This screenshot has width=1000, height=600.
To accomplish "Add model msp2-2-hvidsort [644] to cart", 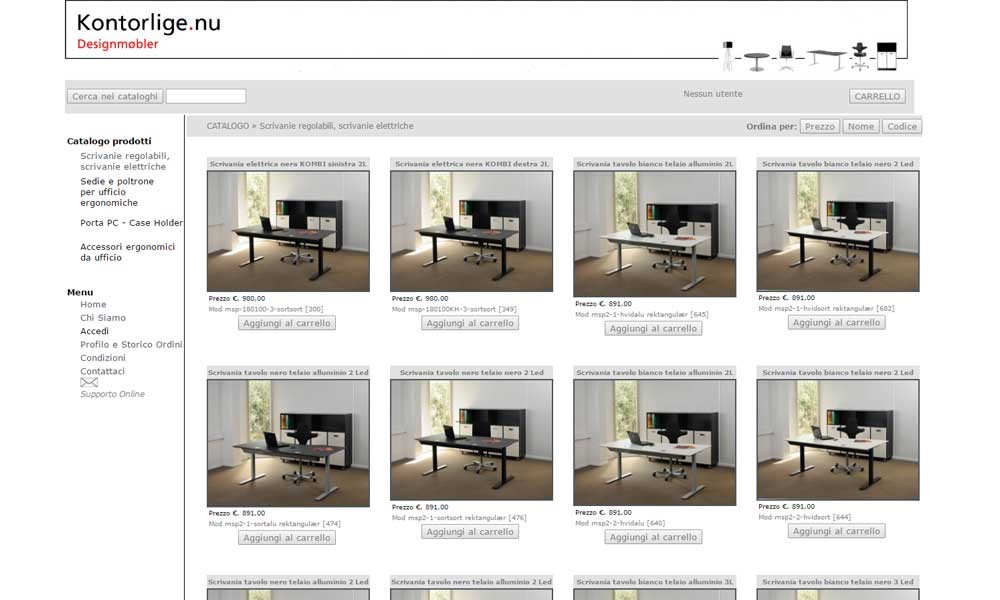I will tap(836, 531).
